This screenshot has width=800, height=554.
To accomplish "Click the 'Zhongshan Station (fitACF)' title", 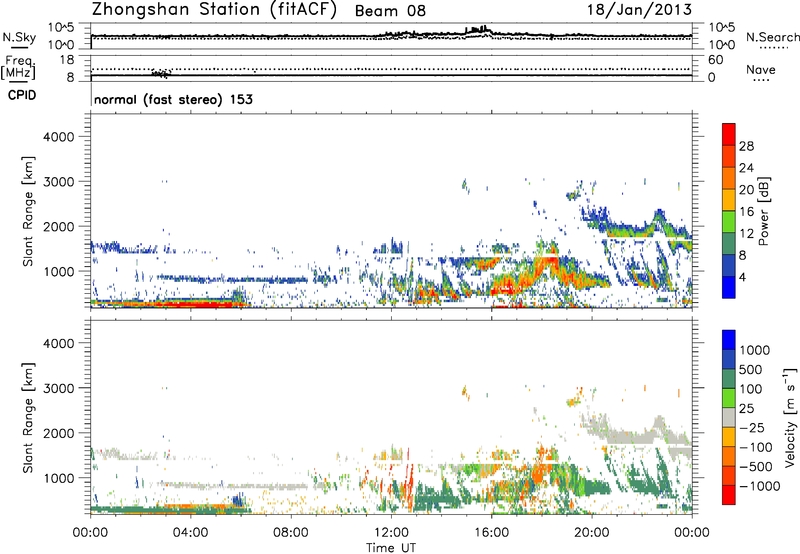I will [214, 10].
